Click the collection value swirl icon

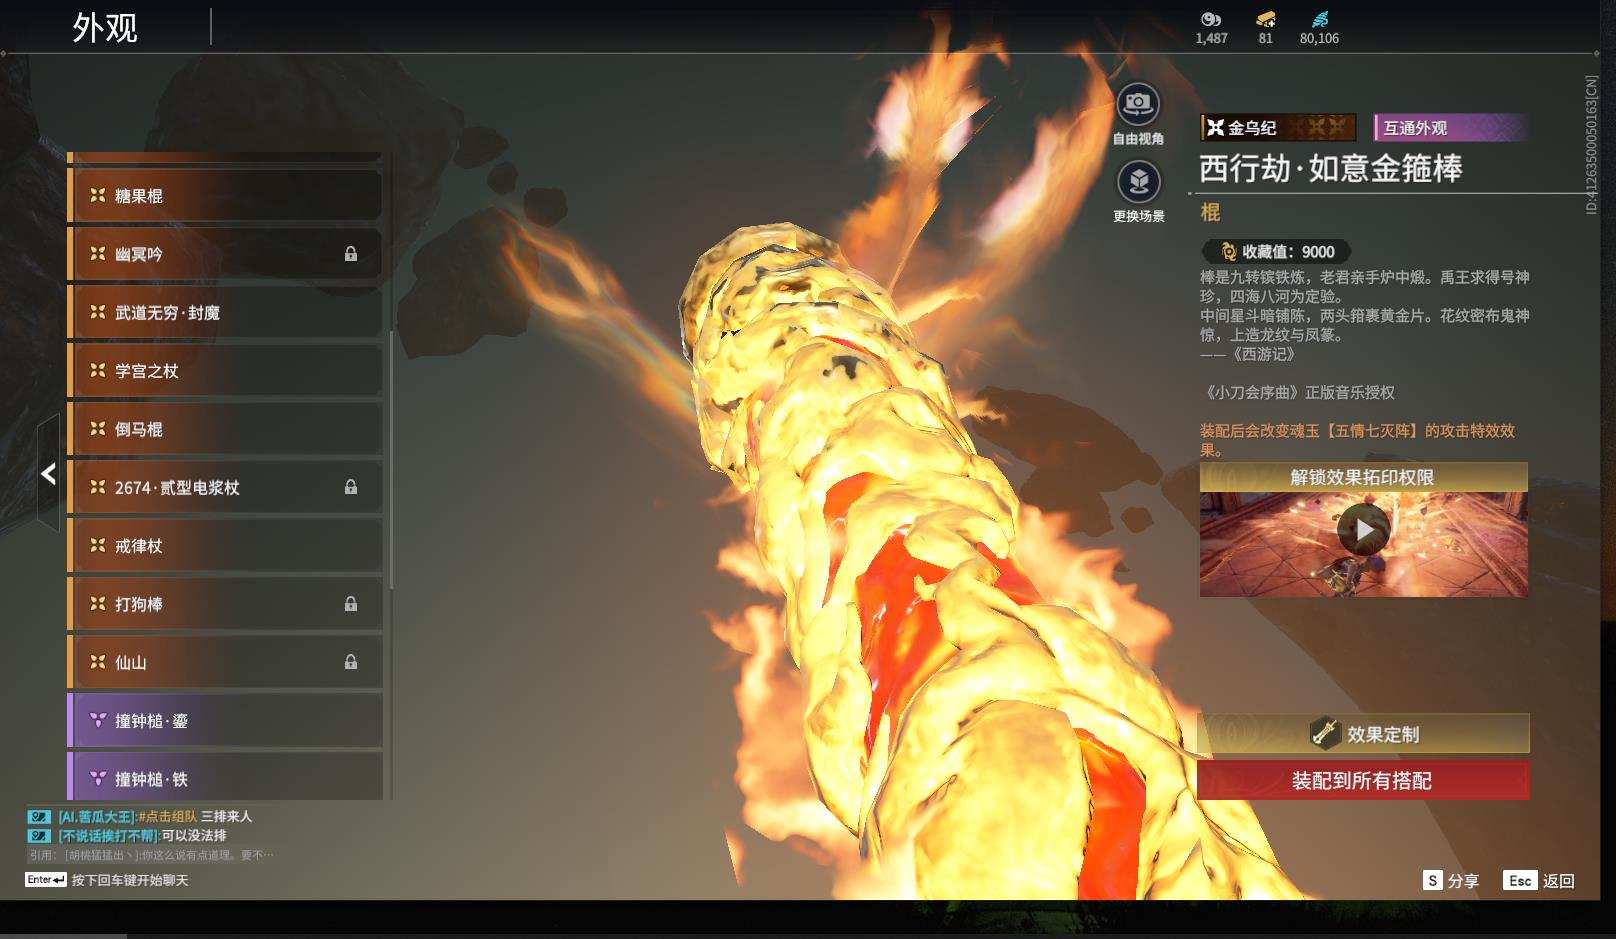click(x=1229, y=252)
